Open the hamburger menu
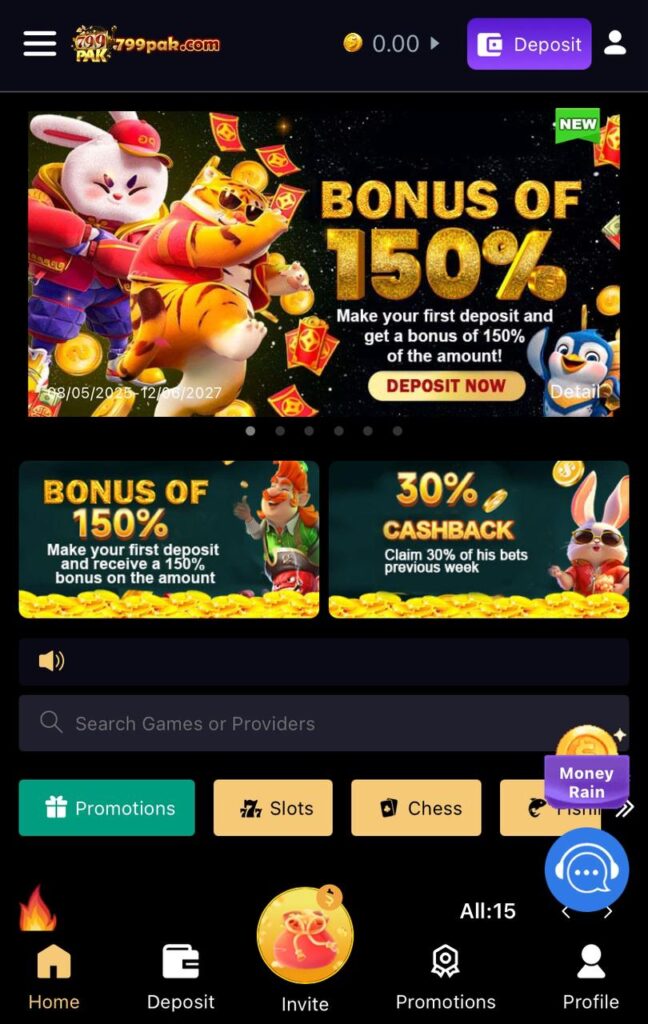This screenshot has width=648, height=1024. point(40,44)
